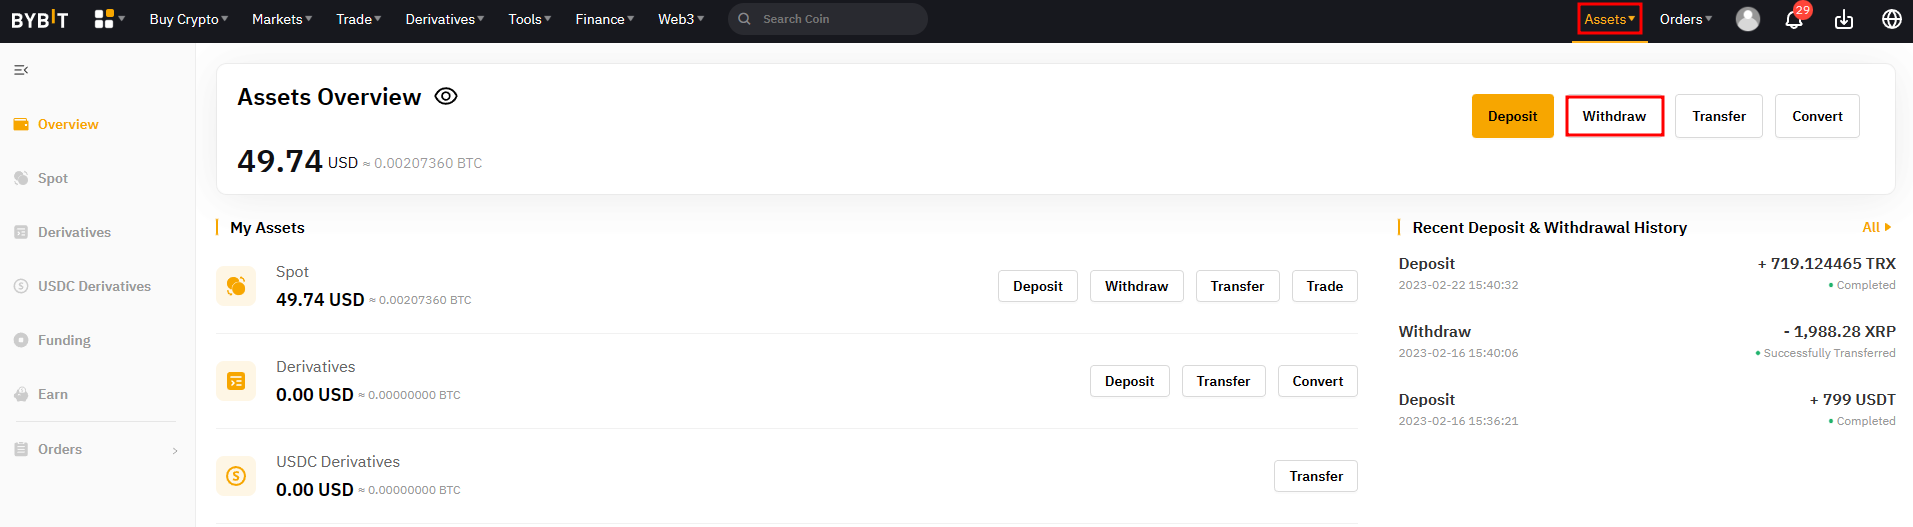Image resolution: width=1913 pixels, height=527 pixels.
Task: Open the user profile avatar
Action: pos(1747,19)
